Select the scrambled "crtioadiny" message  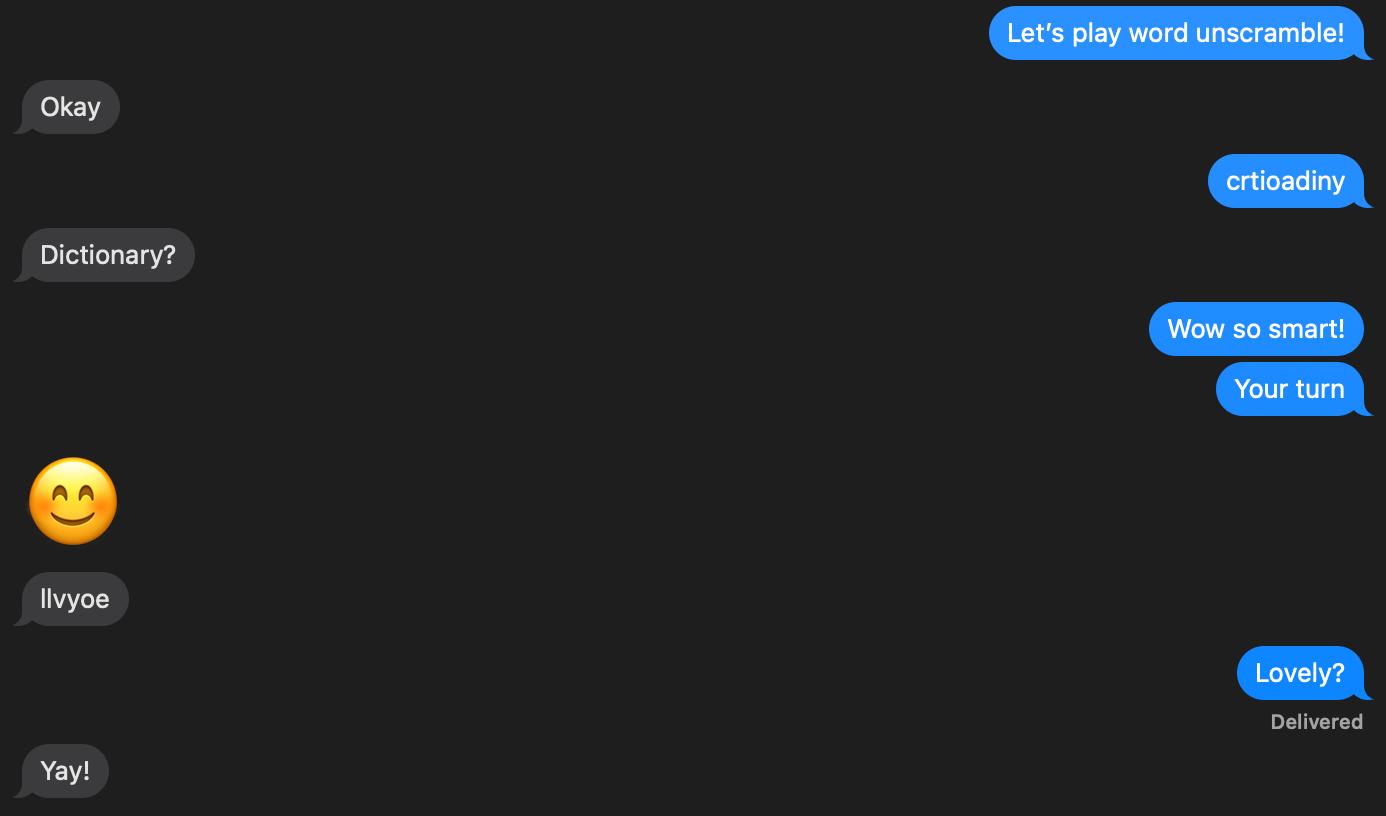click(1286, 181)
